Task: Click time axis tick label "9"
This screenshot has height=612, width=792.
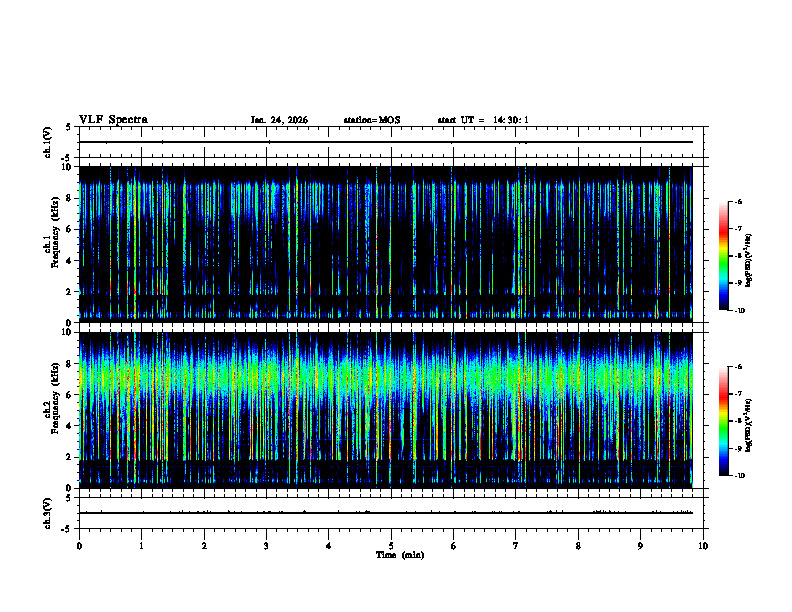Action: click(x=640, y=546)
